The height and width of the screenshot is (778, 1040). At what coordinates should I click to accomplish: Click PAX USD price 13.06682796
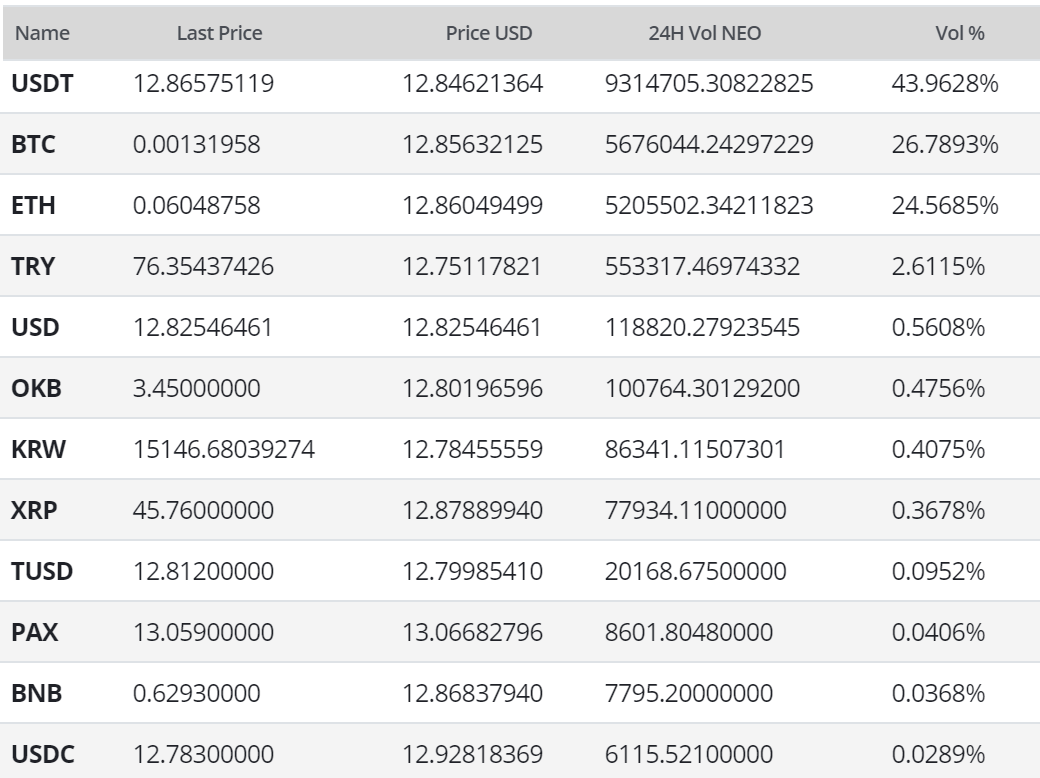[473, 633]
